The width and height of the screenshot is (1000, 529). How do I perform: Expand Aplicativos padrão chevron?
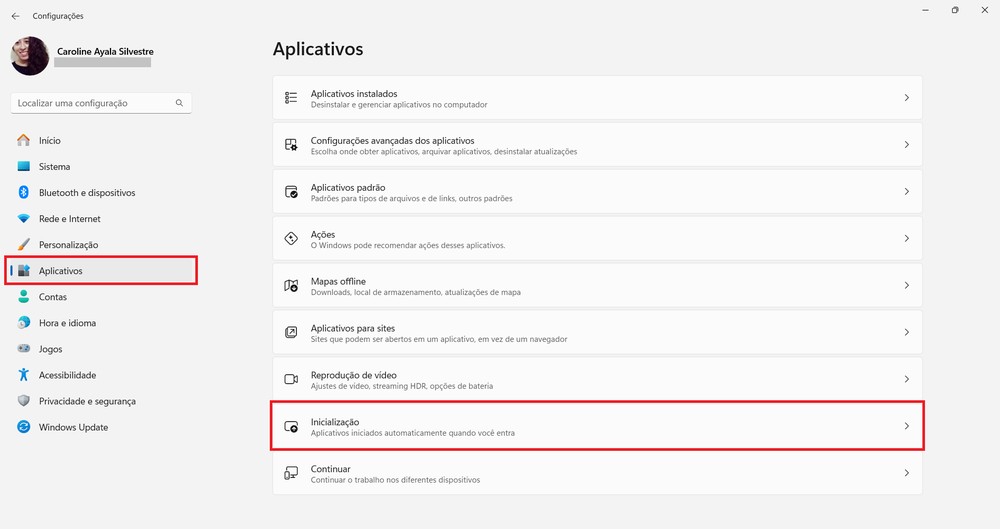[x=906, y=191]
